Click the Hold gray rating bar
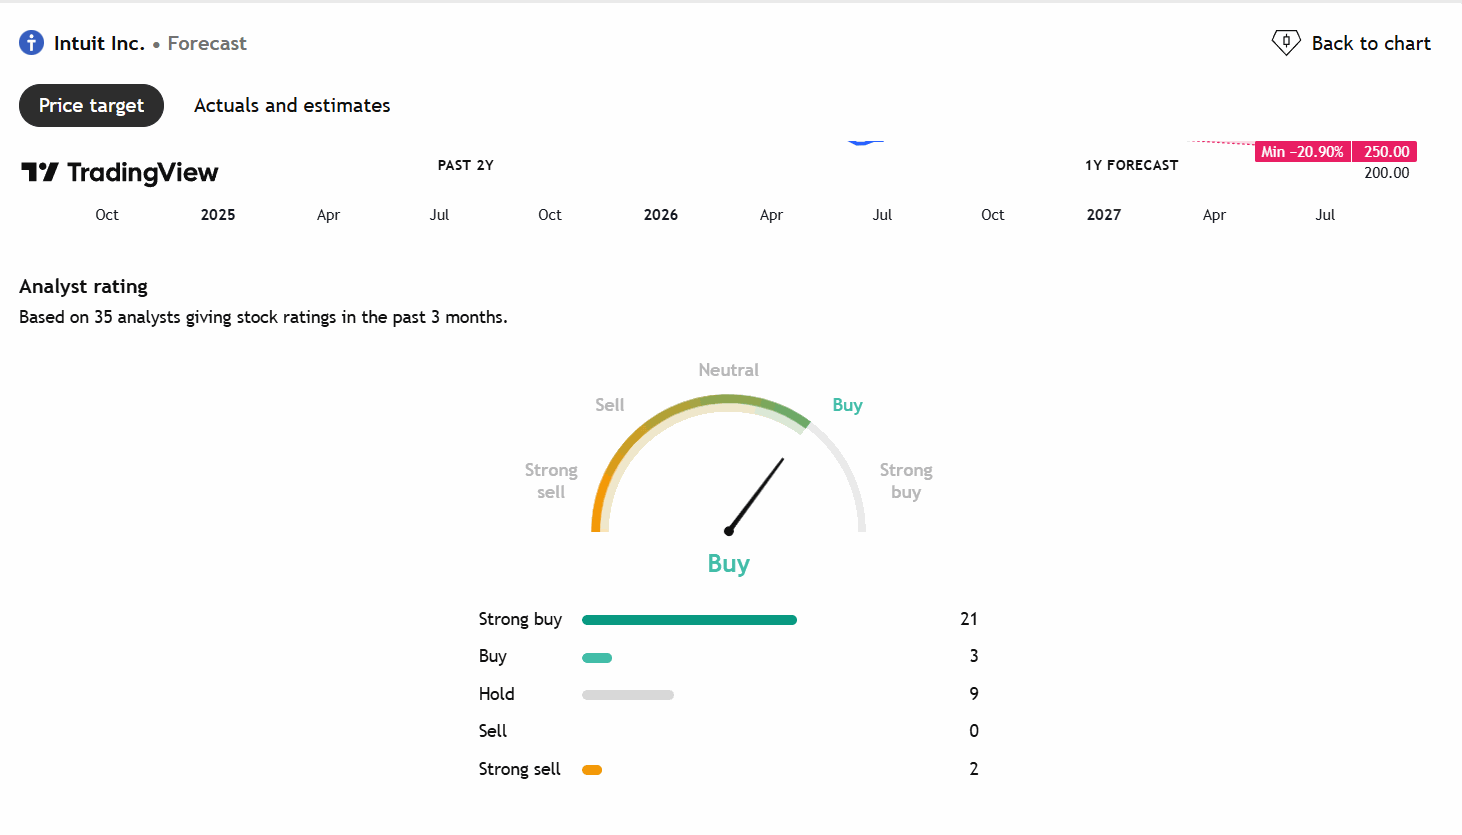 [628, 695]
